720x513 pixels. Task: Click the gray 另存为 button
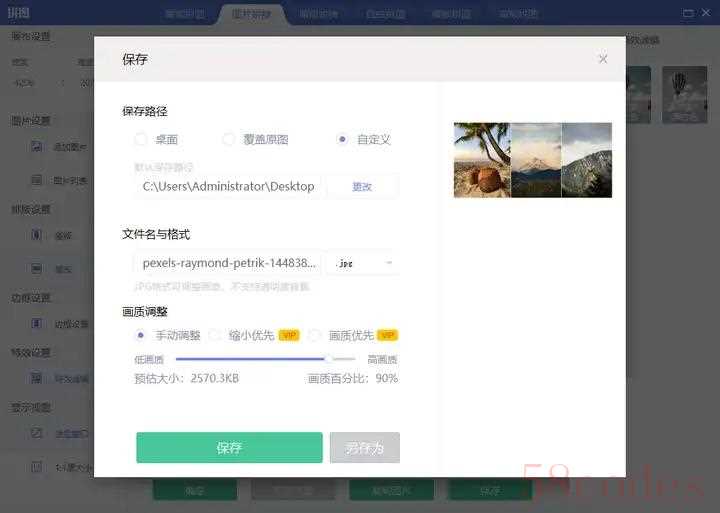(365, 447)
